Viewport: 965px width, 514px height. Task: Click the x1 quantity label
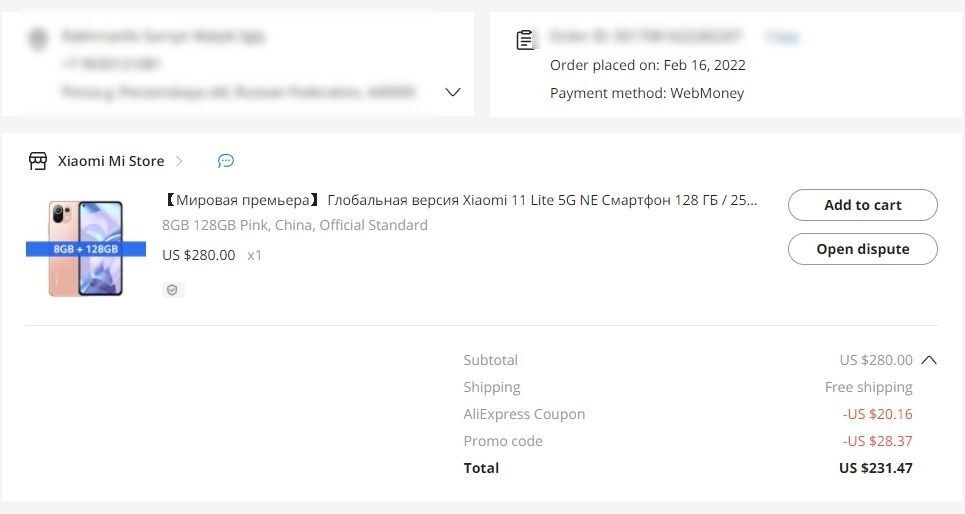pyautogui.click(x=255, y=255)
